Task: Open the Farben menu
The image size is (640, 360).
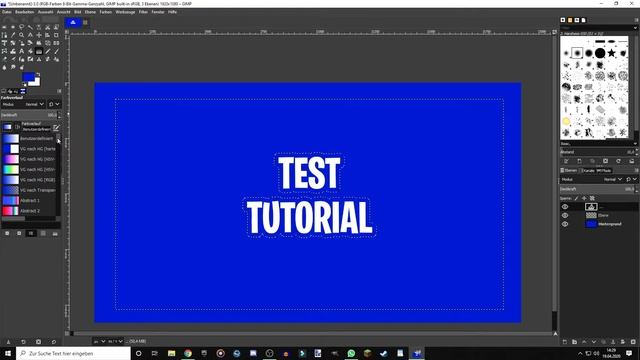Action: [106, 12]
